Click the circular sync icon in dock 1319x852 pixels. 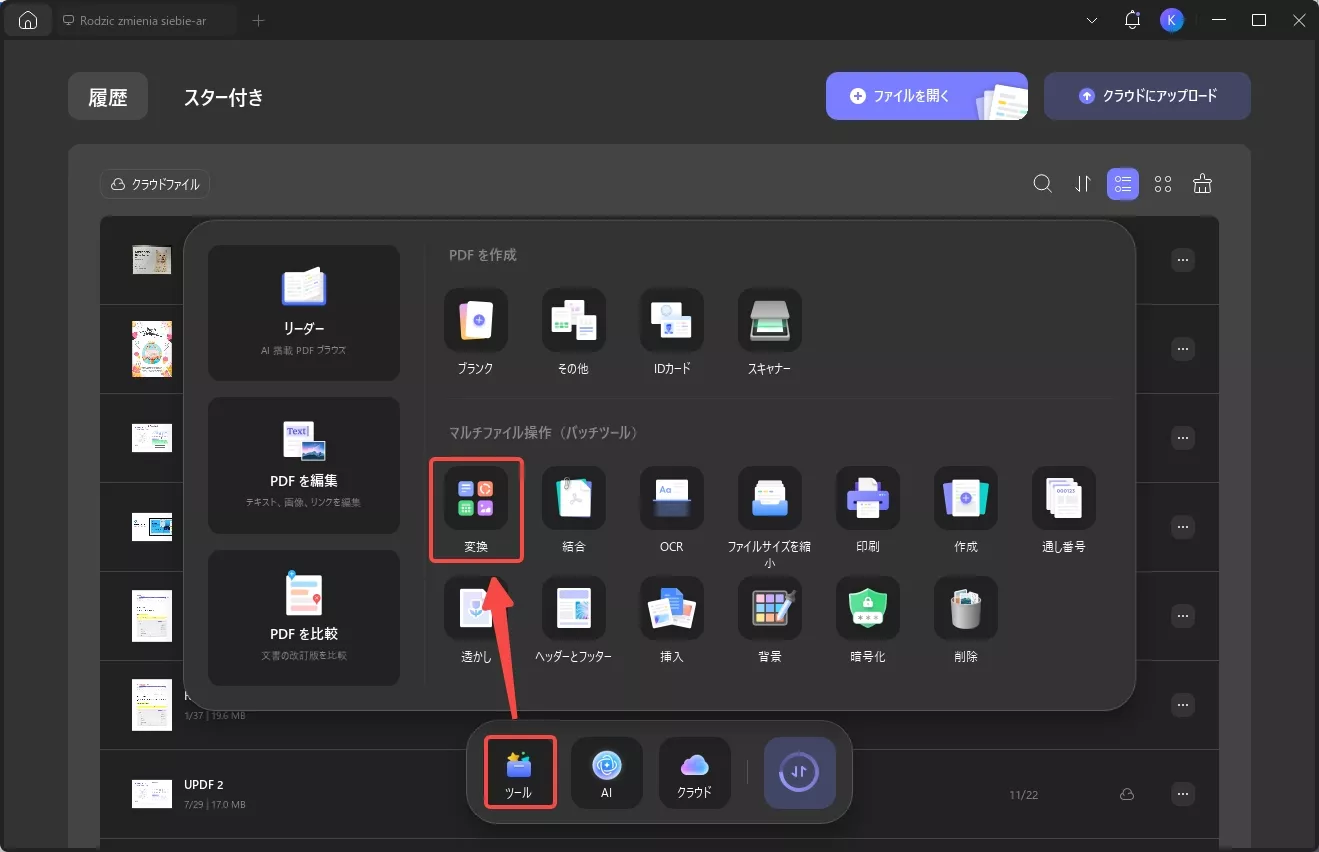800,772
